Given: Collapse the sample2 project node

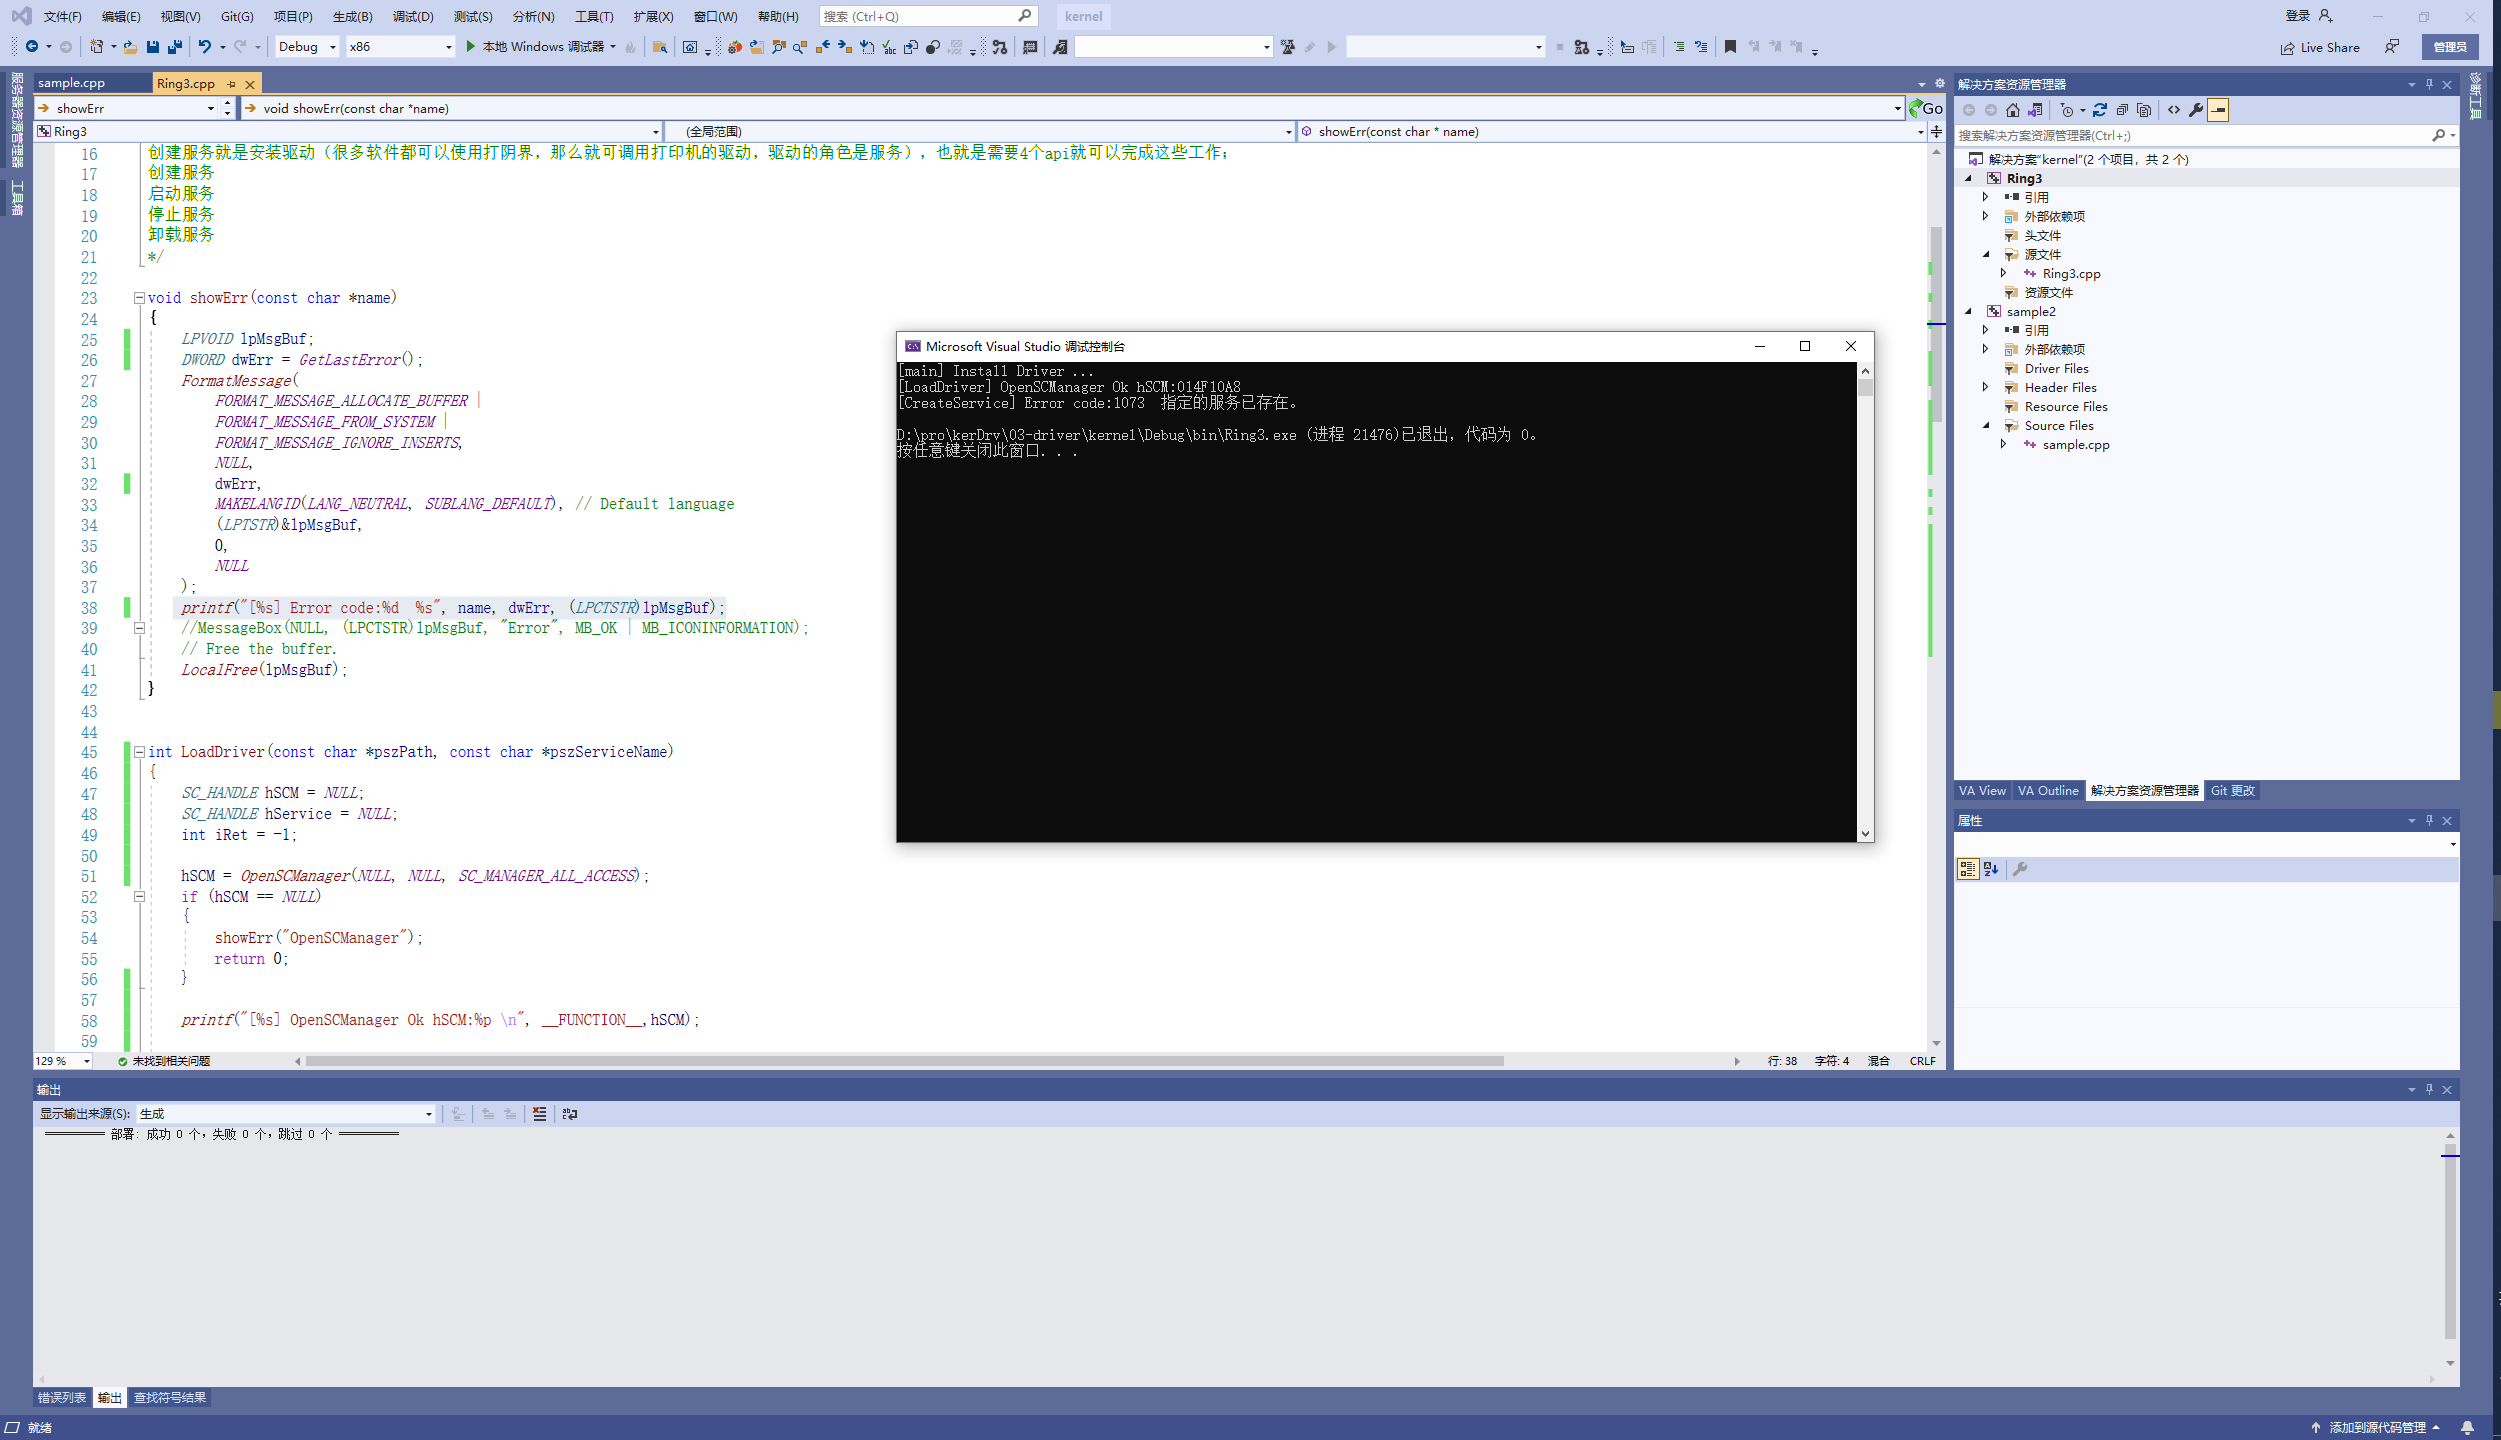Looking at the screenshot, I should [1968, 311].
